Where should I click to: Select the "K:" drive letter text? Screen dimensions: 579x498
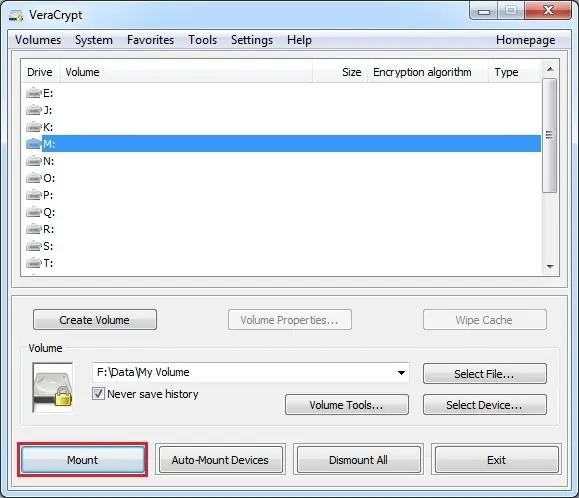(48, 127)
